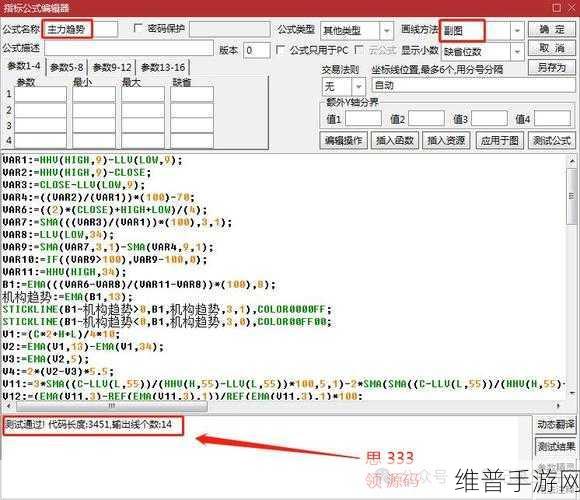The width and height of the screenshot is (580, 500).
Task: Click the 确定 button
Action: click(551, 30)
